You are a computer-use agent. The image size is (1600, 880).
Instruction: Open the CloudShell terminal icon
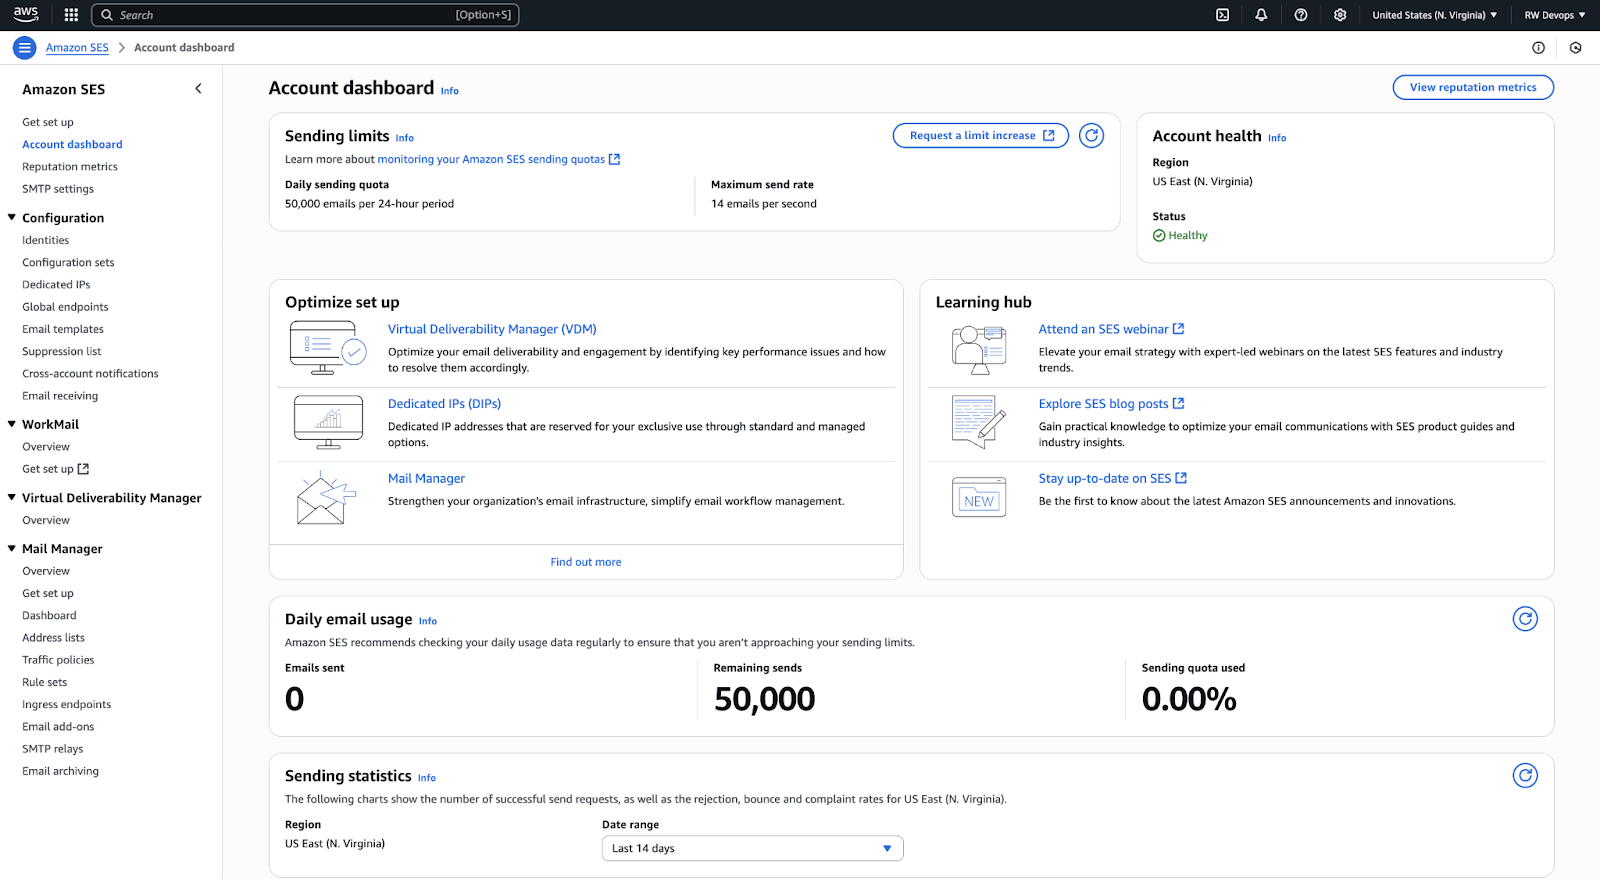coord(1222,15)
